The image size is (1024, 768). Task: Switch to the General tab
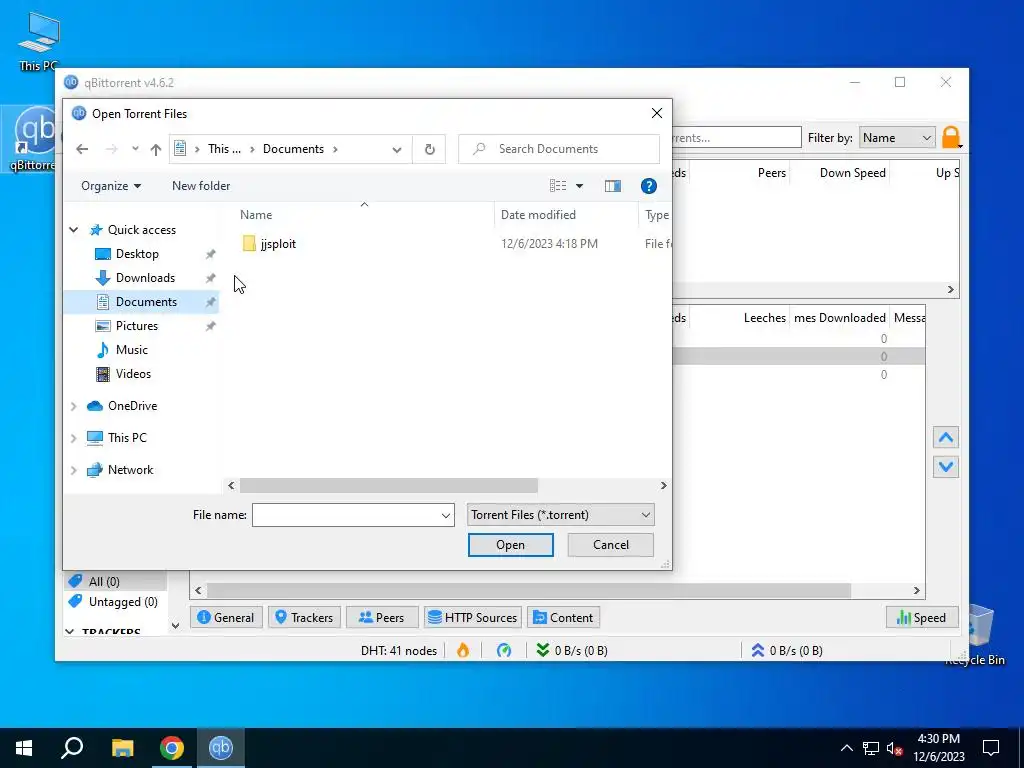pyautogui.click(x=226, y=618)
